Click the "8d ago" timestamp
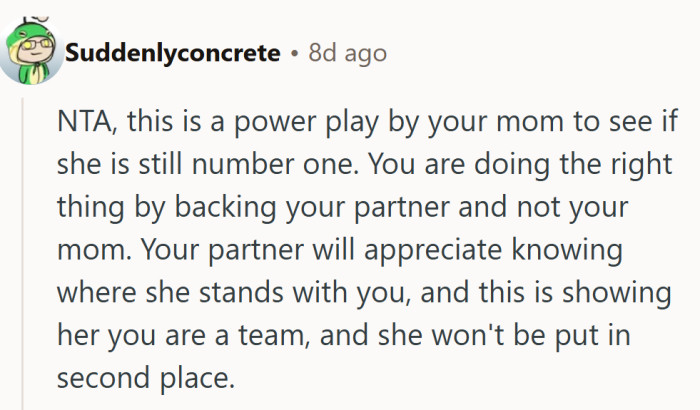The height and width of the screenshot is (410, 700). click(x=347, y=53)
